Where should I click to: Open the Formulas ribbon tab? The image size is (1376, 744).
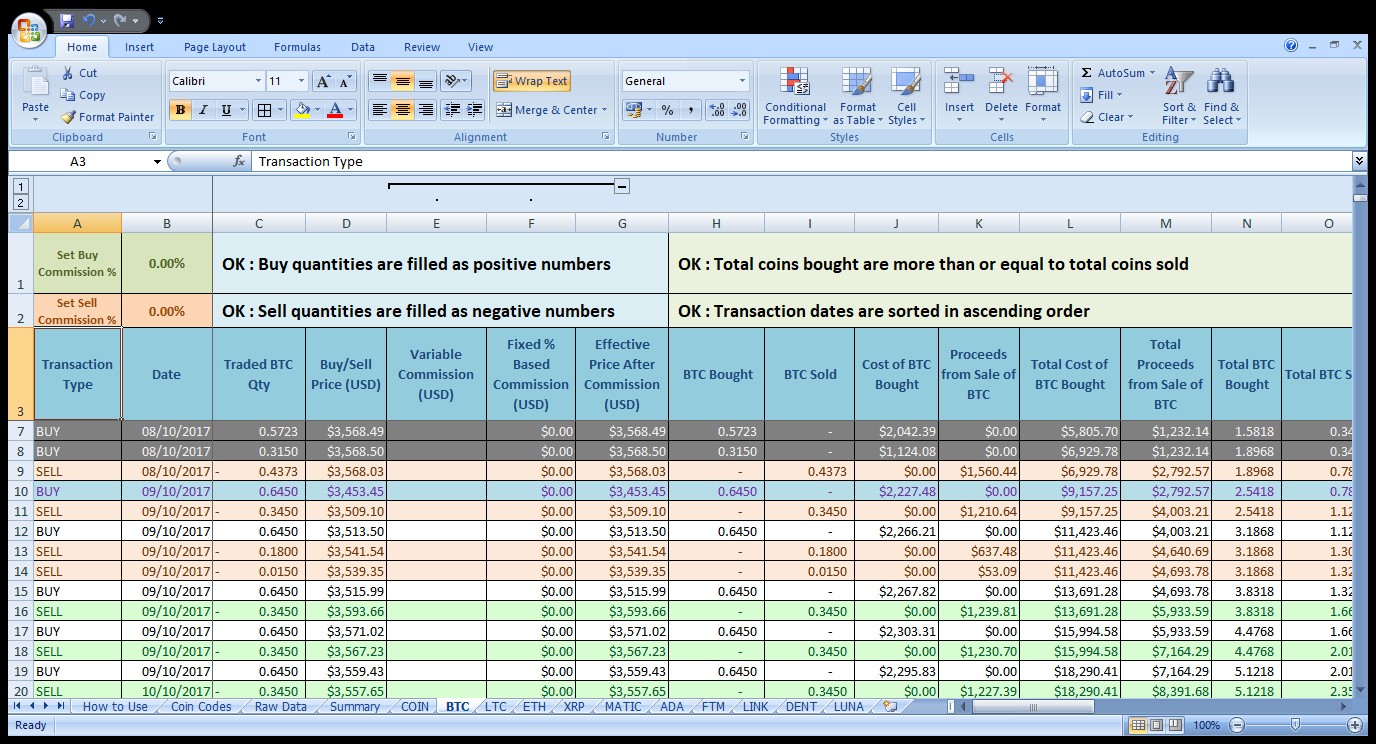click(x=297, y=47)
